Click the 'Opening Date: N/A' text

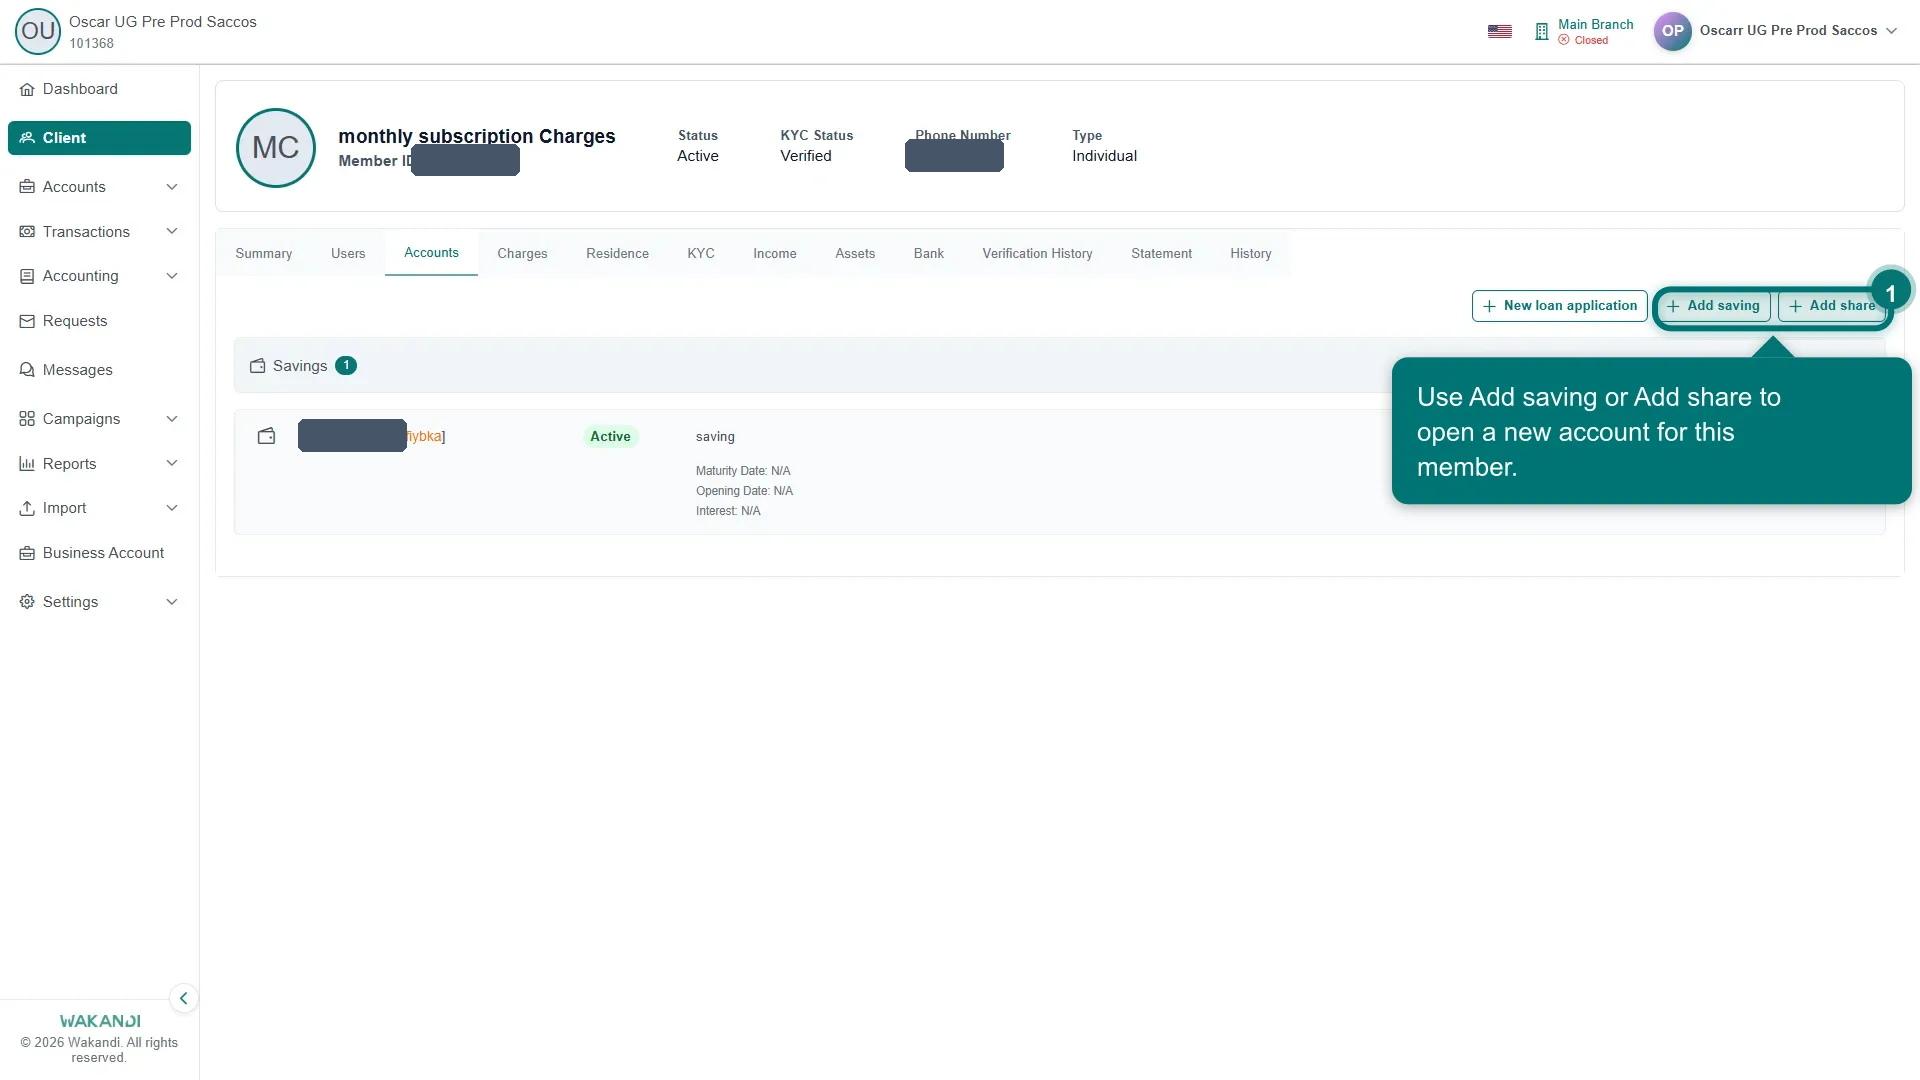click(x=744, y=491)
